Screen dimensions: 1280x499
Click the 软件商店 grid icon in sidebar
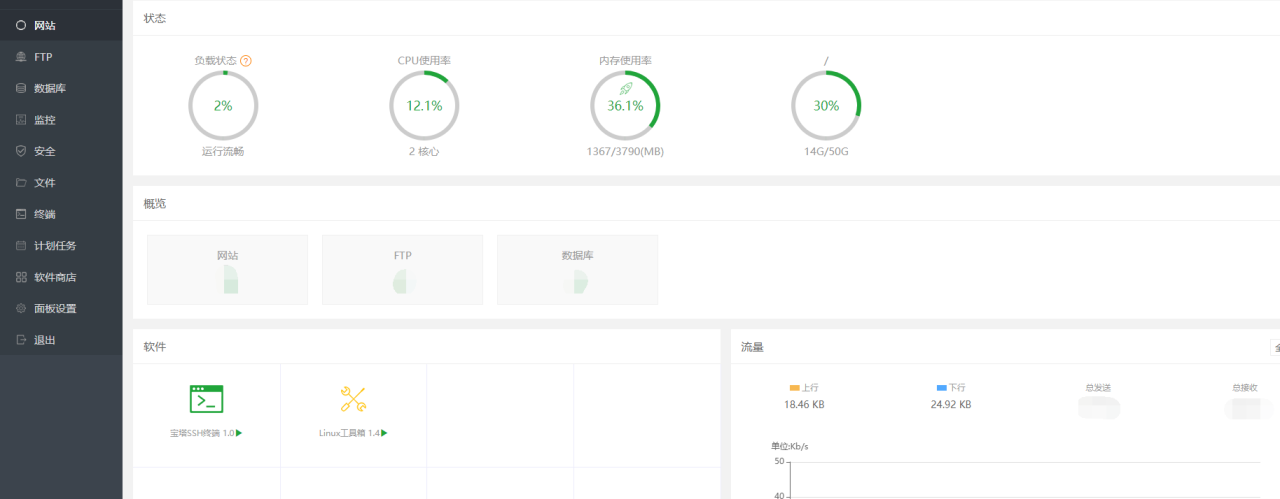coord(21,277)
